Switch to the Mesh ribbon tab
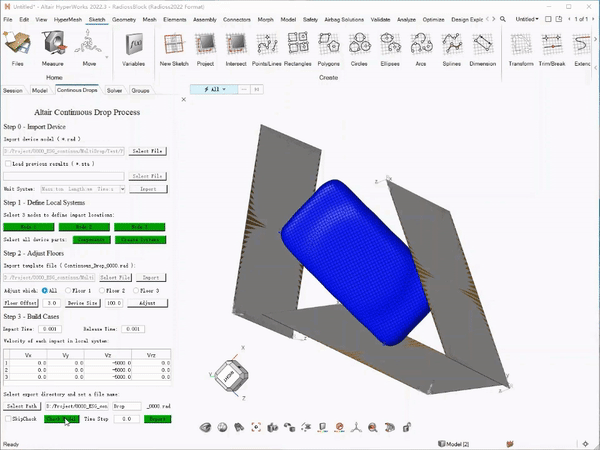Screen dimensions: 600x450 [149, 20]
